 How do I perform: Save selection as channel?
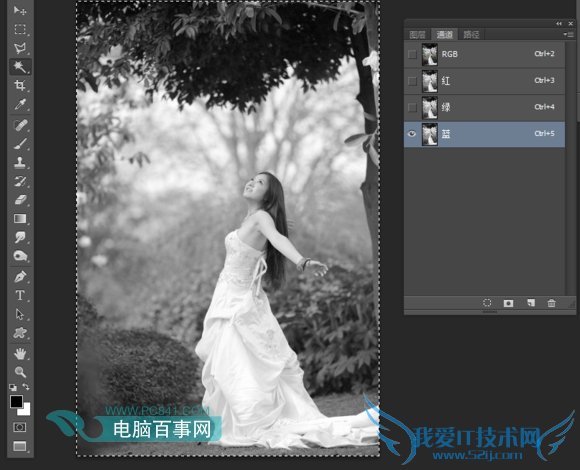508,303
